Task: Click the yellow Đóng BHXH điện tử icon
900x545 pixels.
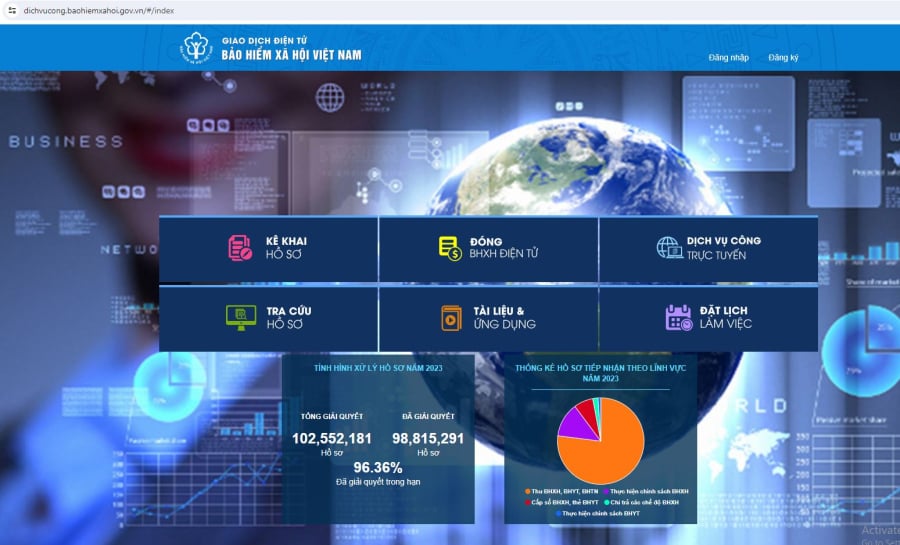Action: (450, 248)
